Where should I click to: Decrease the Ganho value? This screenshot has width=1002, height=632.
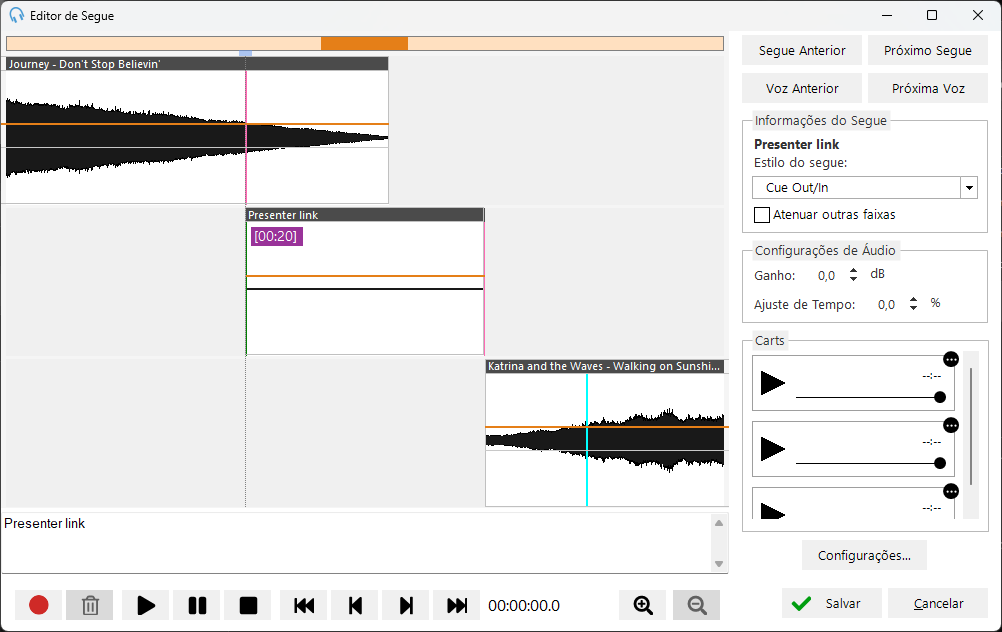point(854,279)
